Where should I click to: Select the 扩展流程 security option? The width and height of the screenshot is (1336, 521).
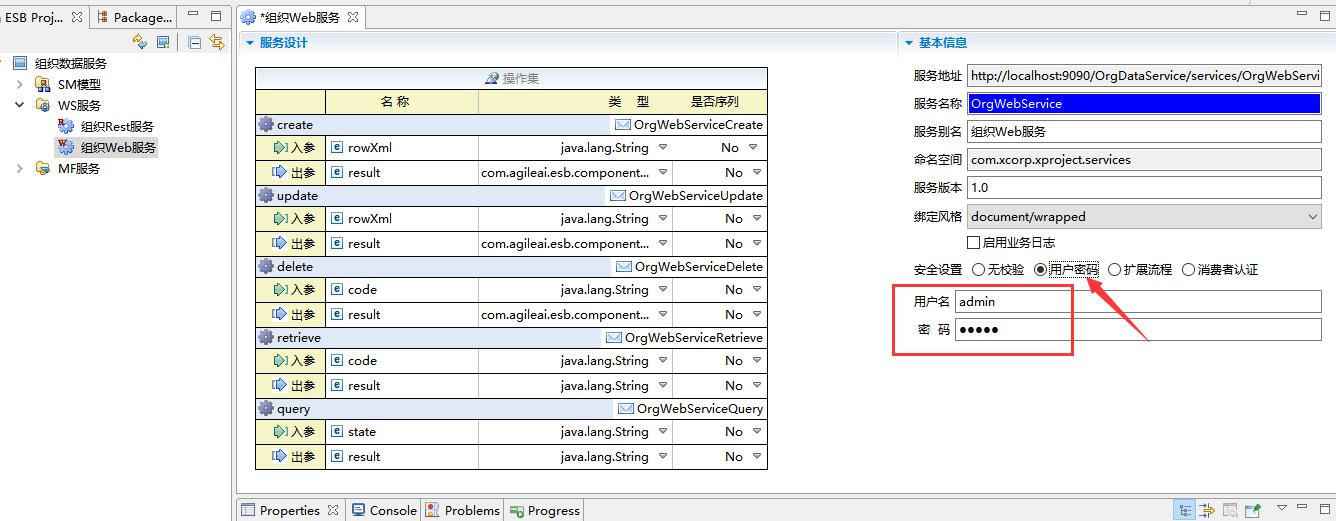pyautogui.click(x=1114, y=270)
